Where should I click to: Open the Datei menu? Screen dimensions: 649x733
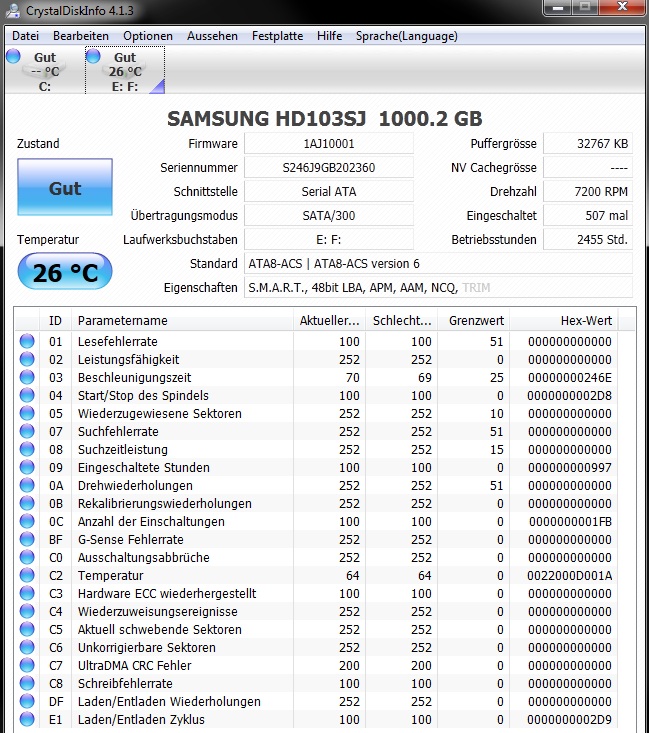coord(25,36)
